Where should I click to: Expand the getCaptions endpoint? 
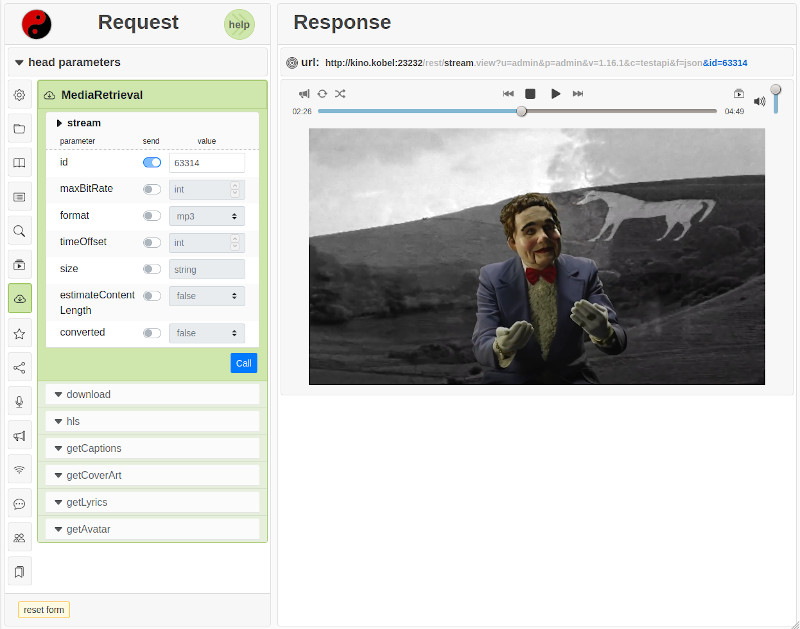point(152,448)
